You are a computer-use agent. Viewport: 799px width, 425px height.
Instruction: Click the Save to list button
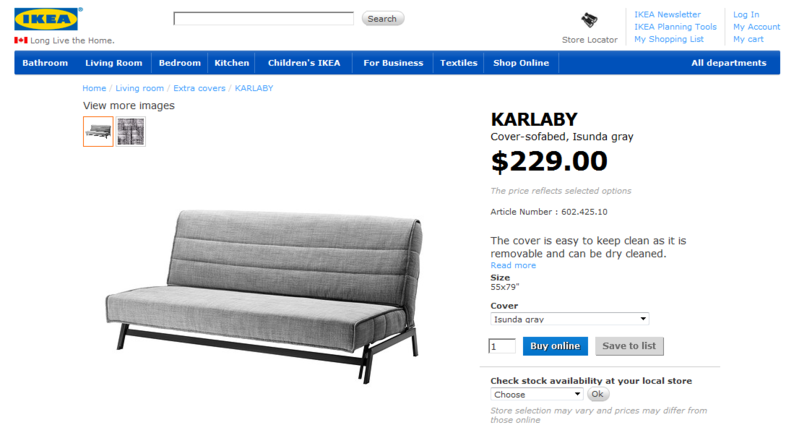point(629,346)
